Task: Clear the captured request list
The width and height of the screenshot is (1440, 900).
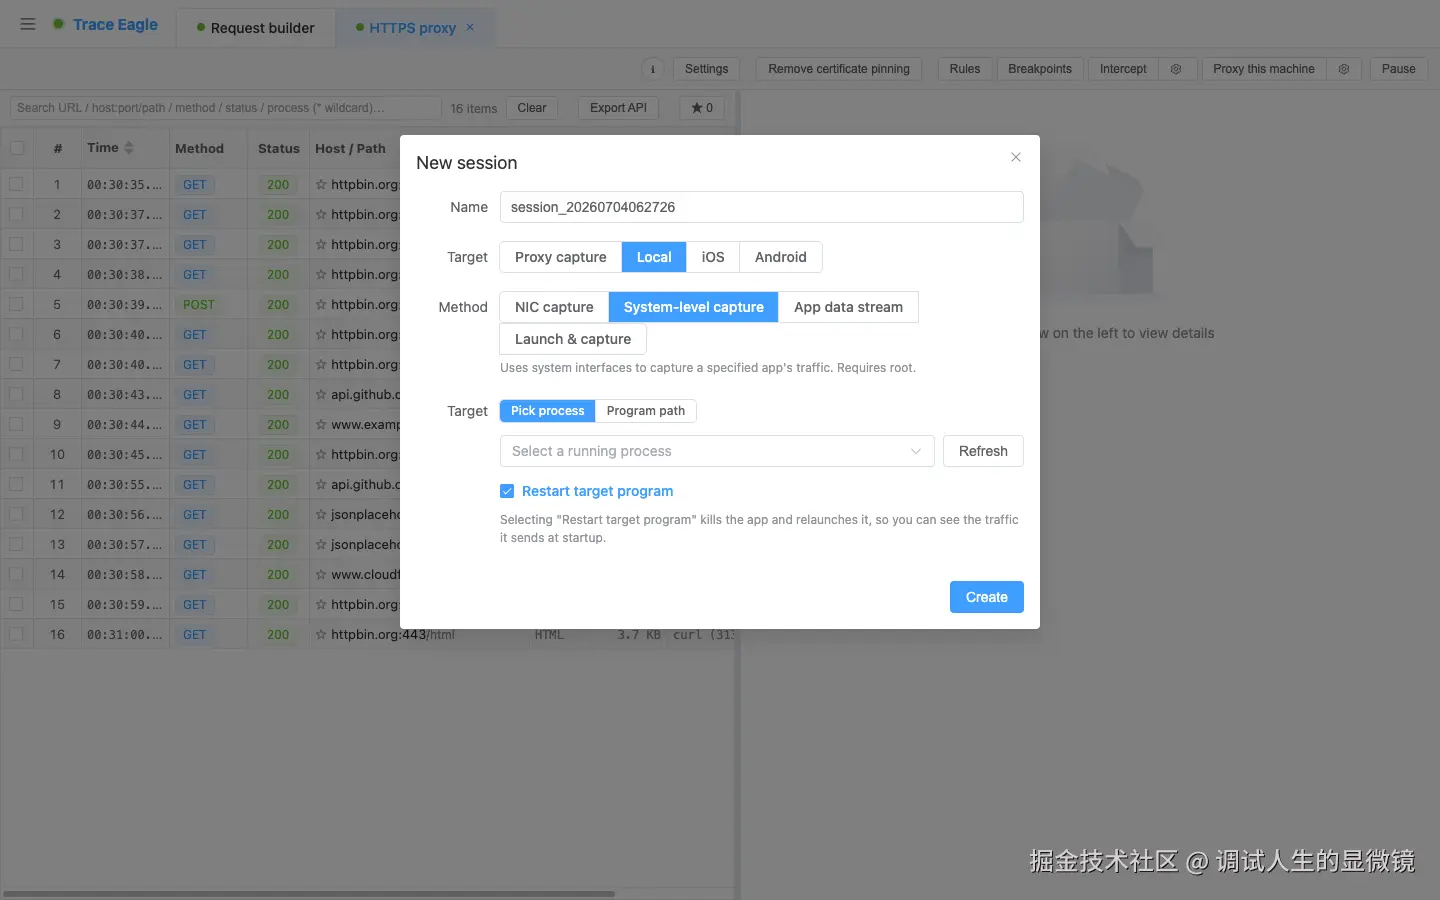Action: pyautogui.click(x=532, y=108)
